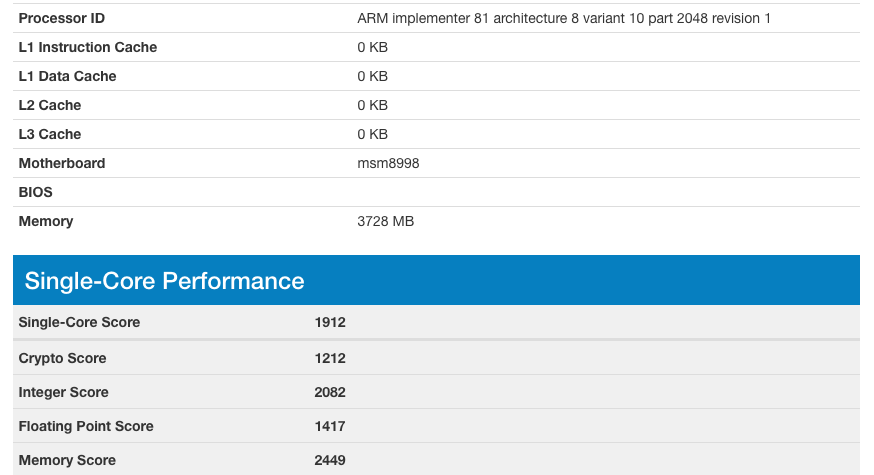Click the Processor ID label

tap(62, 18)
